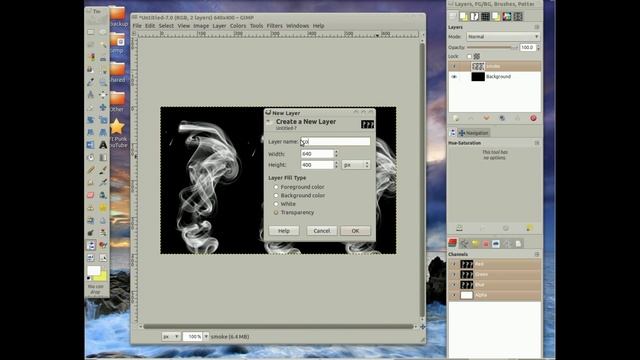
Task: Select the Ellipse Select tool
Action: [103, 32]
